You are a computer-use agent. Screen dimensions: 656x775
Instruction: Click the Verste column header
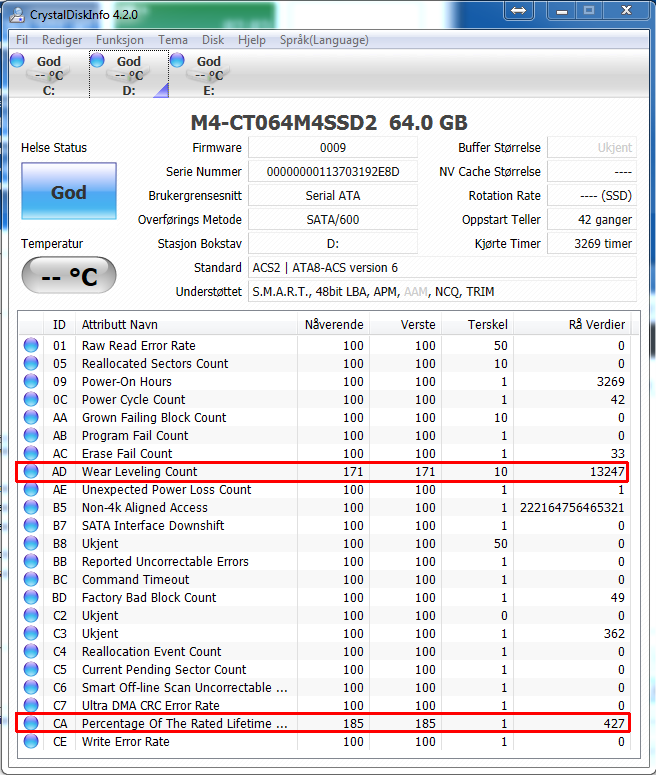[406, 324]
